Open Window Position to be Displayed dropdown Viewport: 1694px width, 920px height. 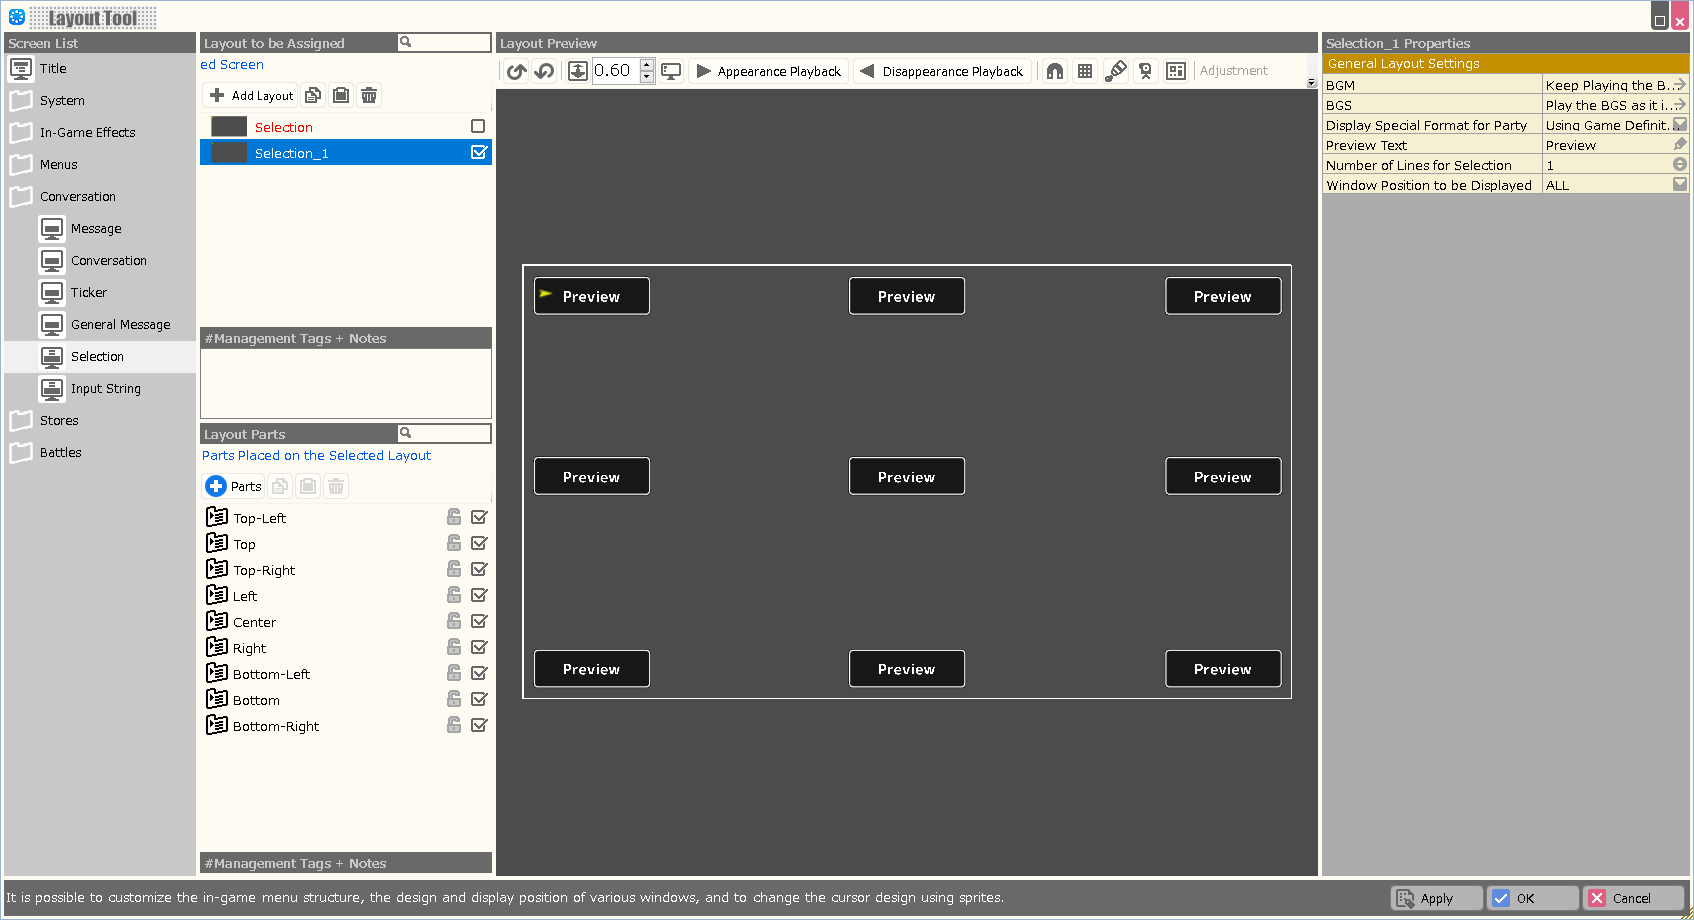tap(1680, 185)
